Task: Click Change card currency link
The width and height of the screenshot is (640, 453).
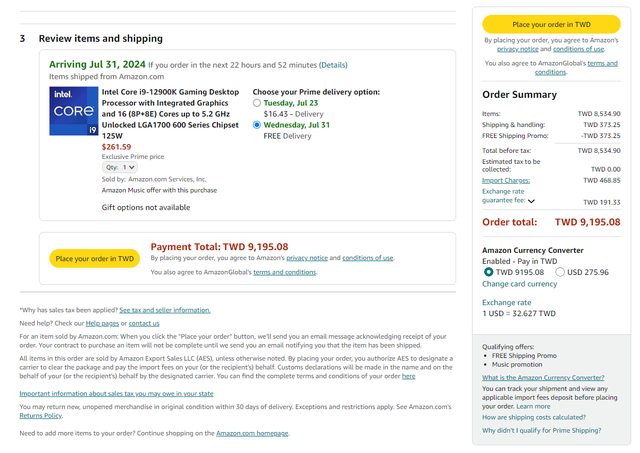Action: coord(520,284)
